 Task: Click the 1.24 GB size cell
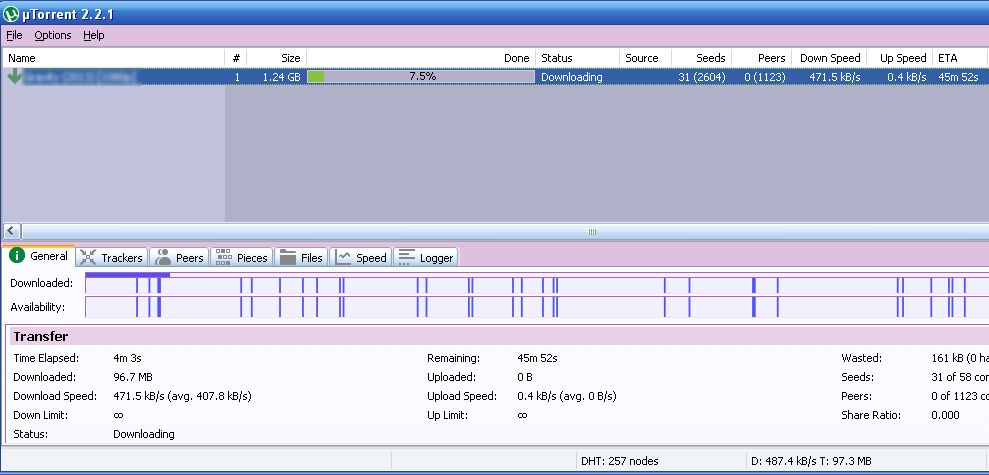pos(281,77)
